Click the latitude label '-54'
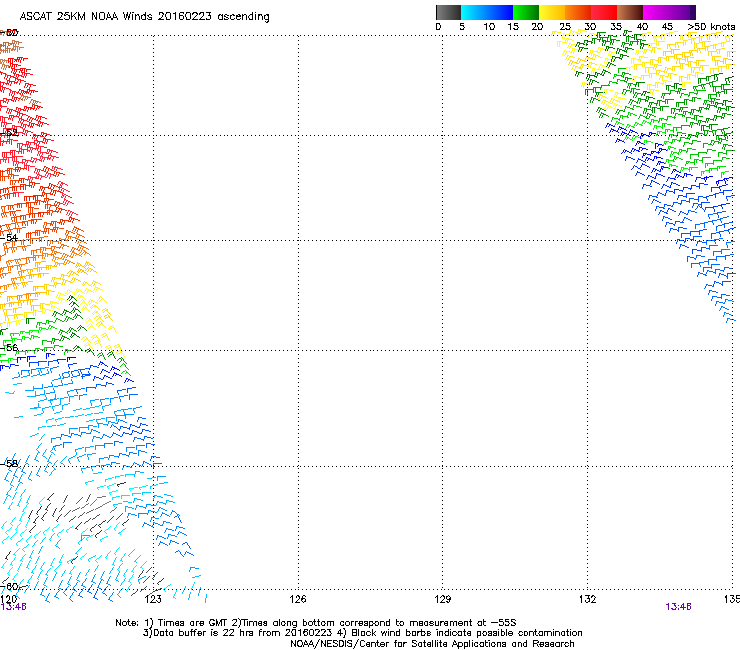Viewport: 740px width, 650px height. coord(9,237)
